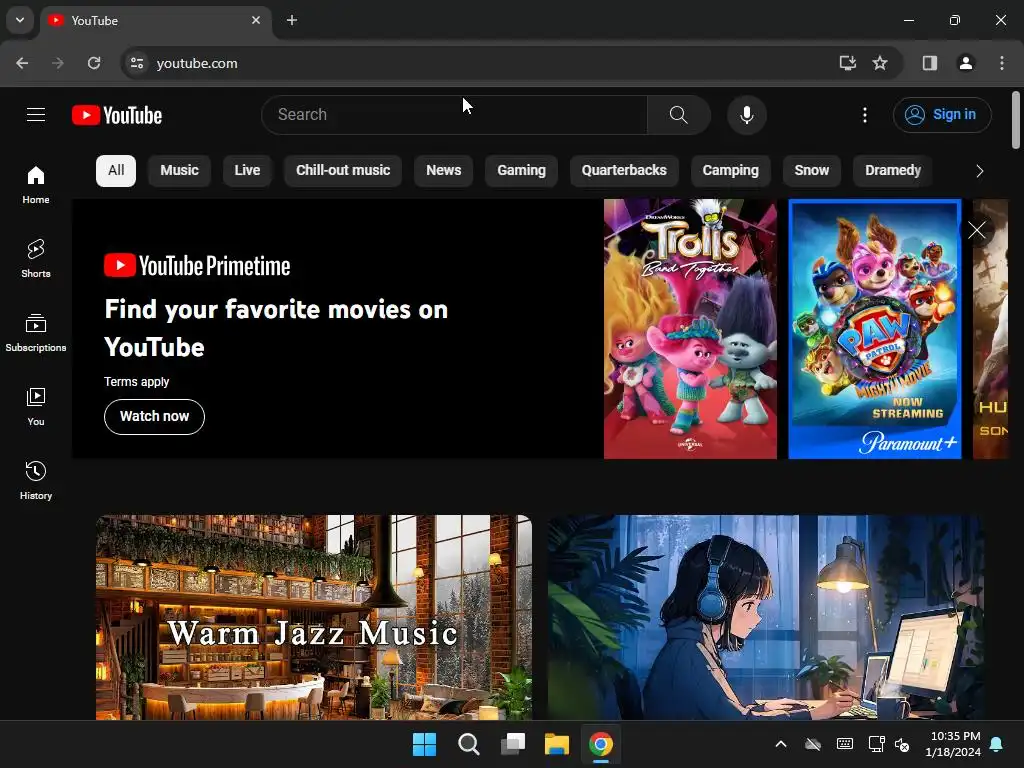Open the You section in sidebar

click(x=36, y=406)
